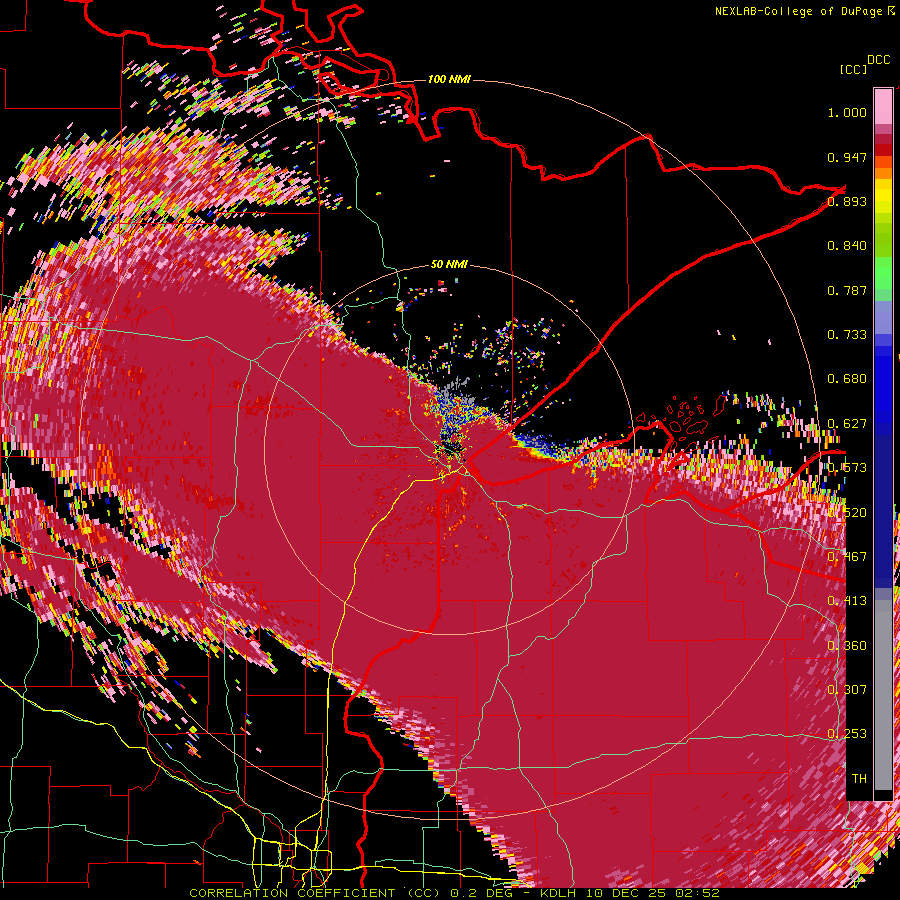Click the 0.787 scale value

coord(847,290)
